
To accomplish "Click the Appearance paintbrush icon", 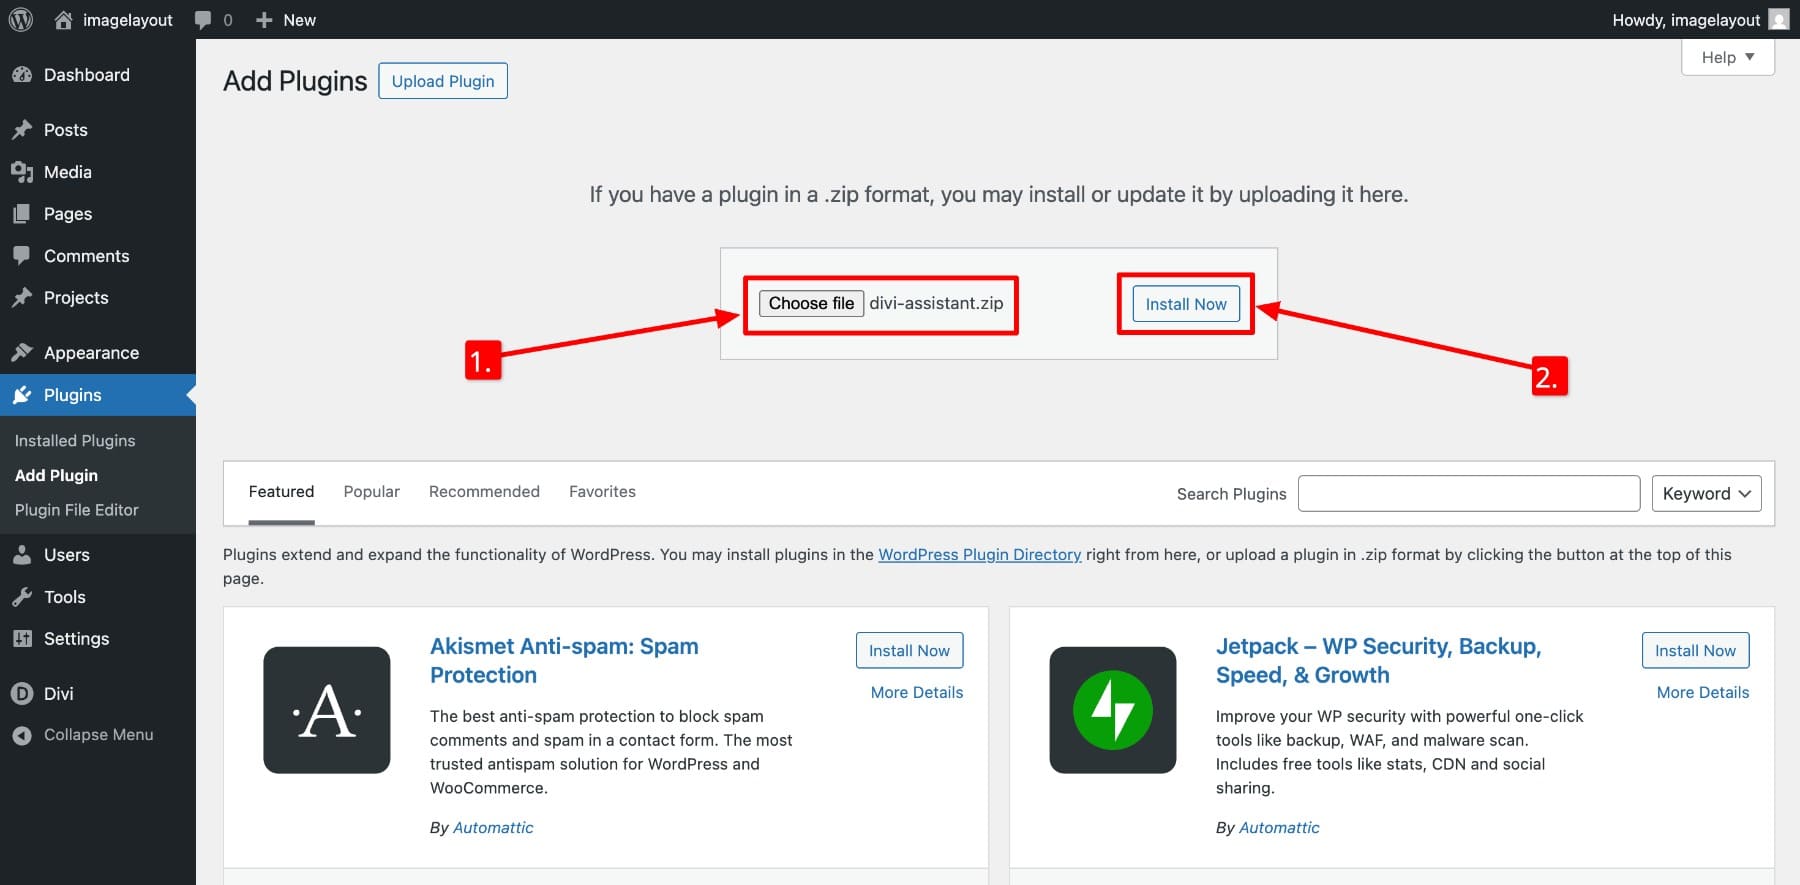I will (22, 352).
